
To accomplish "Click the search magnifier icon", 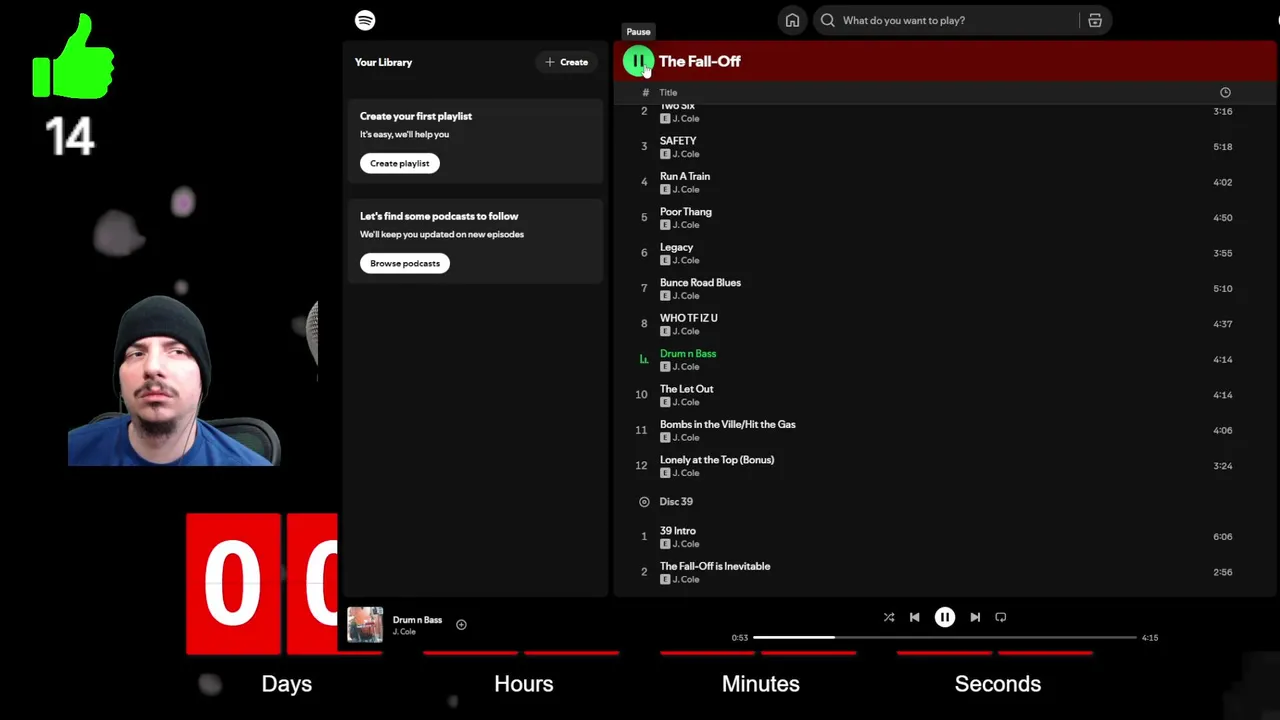I will (x=828, y=20).
